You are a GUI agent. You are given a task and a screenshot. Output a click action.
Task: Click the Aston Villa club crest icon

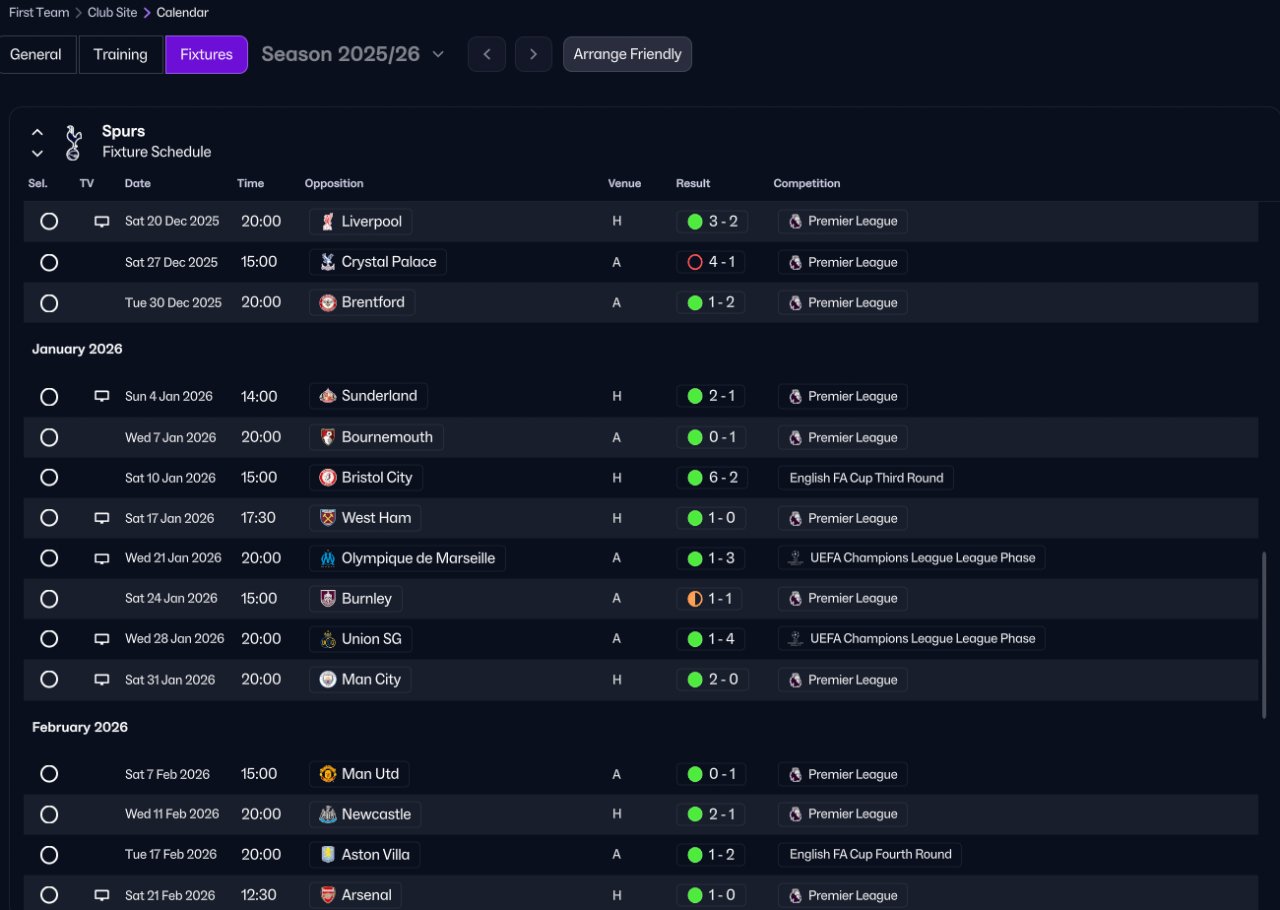click(x=327, y=855)
